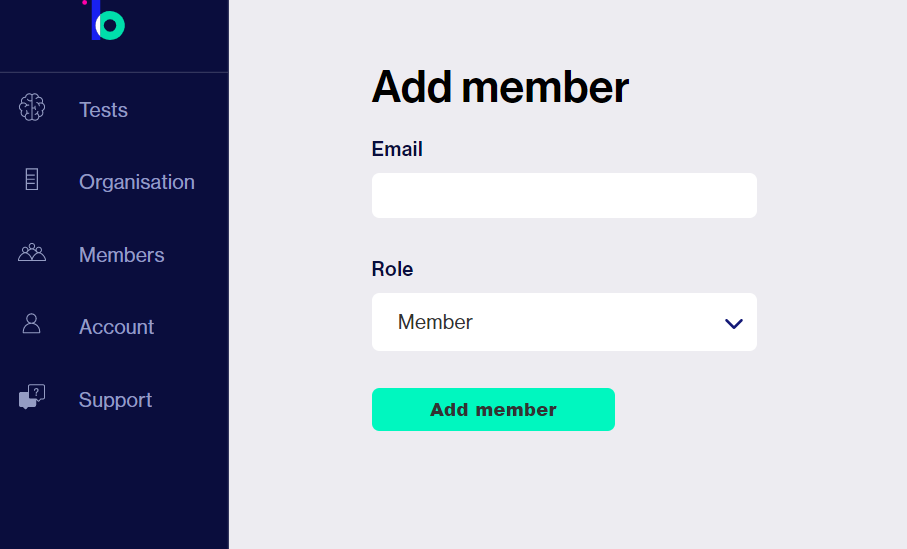This screenshot has height=549, width=907.
Task: Submit with the green Add member button
Action: [x=493, y=410]
